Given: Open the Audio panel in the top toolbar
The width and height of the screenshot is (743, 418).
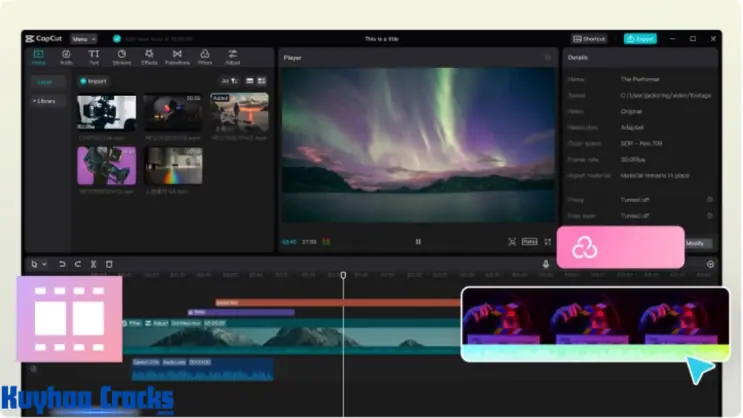Looking at the screenshot, I should (66, 57).
